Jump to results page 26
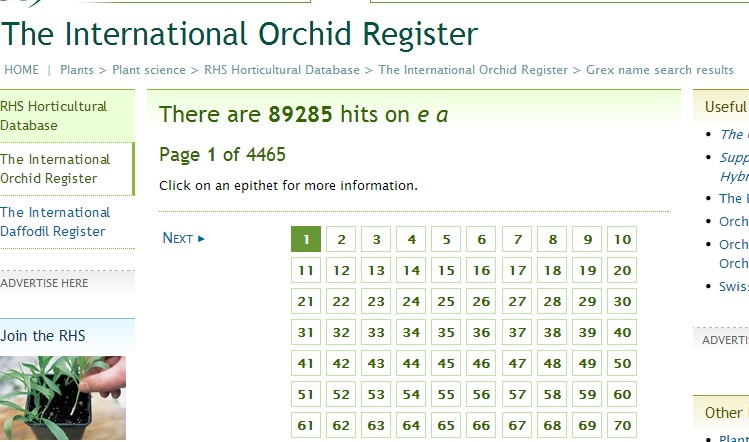This screenshot has height=442, width=749. tap(482, 301)
